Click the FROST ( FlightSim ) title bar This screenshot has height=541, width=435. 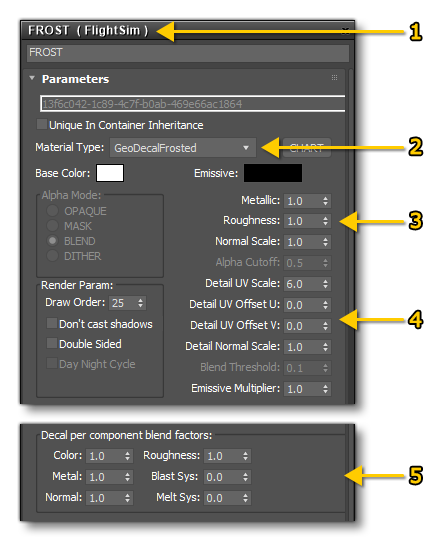click(188, 30)
